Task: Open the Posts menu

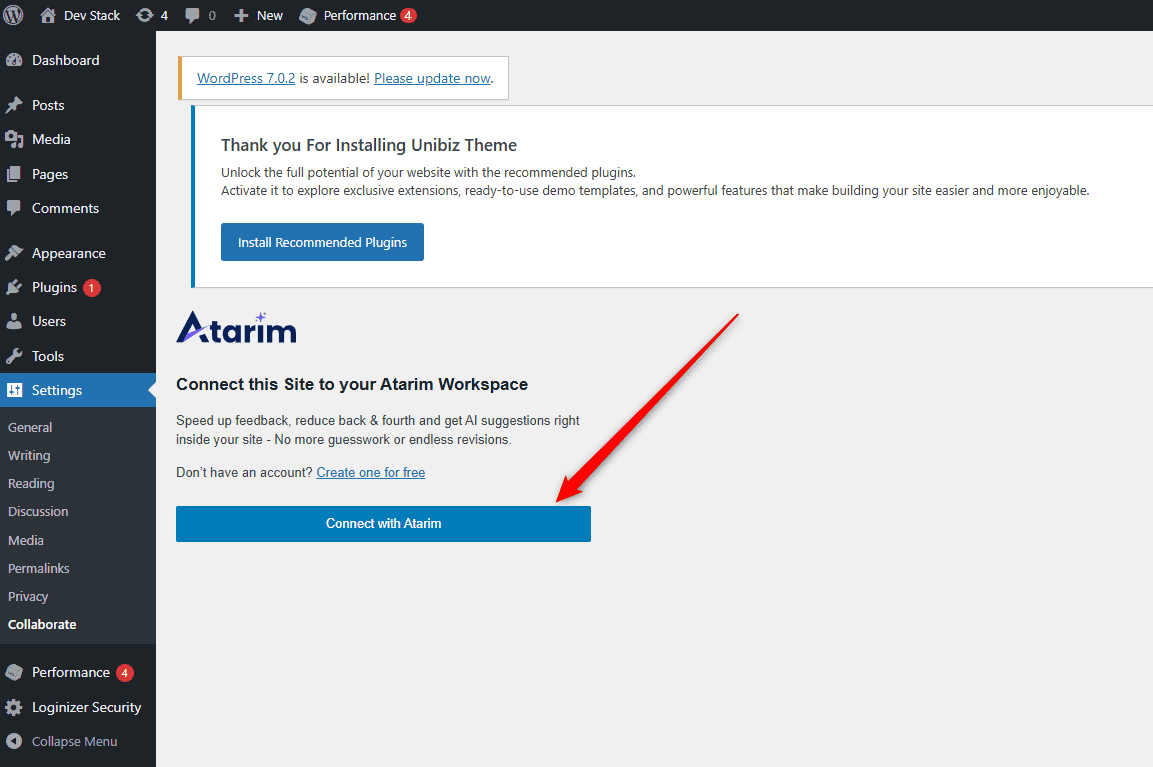Action: 48,105
